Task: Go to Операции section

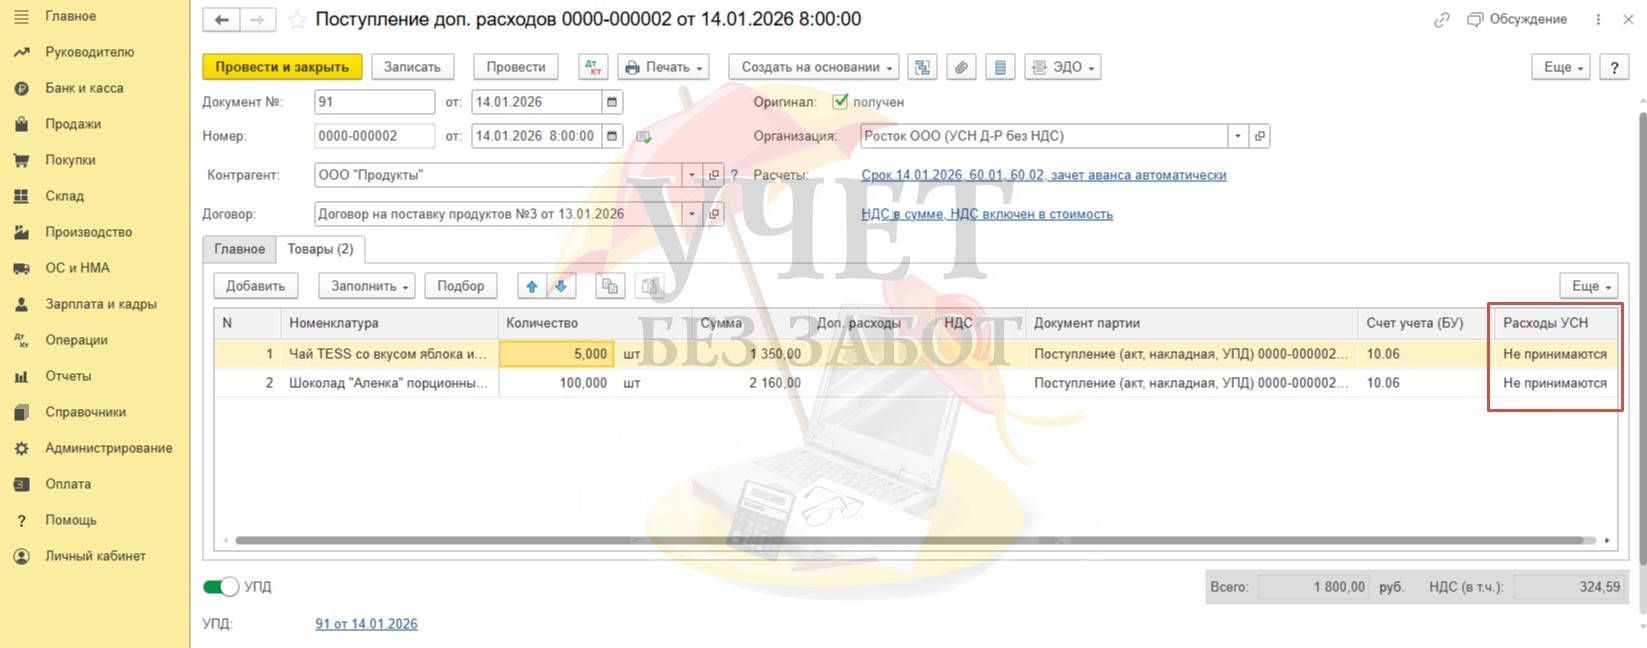Action: coord(76,340)
